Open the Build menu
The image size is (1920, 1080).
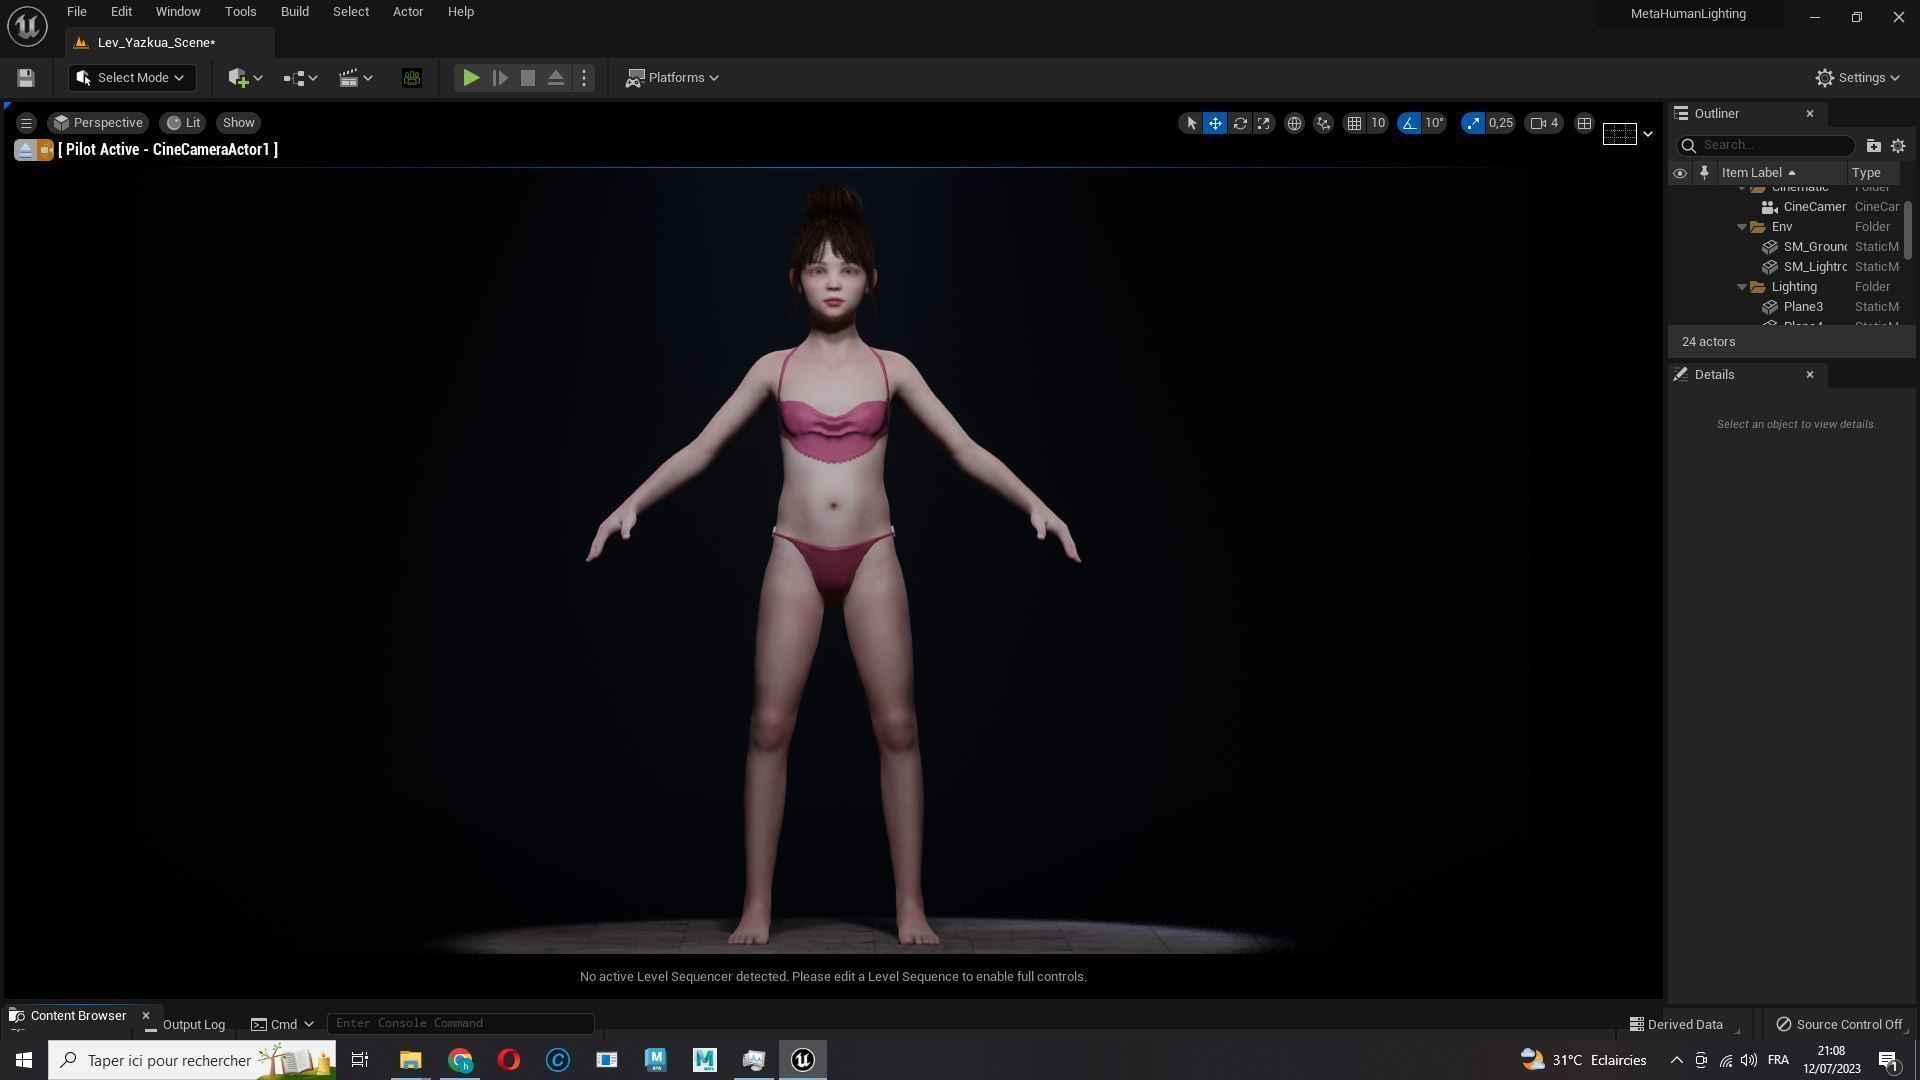coord(294,12)
